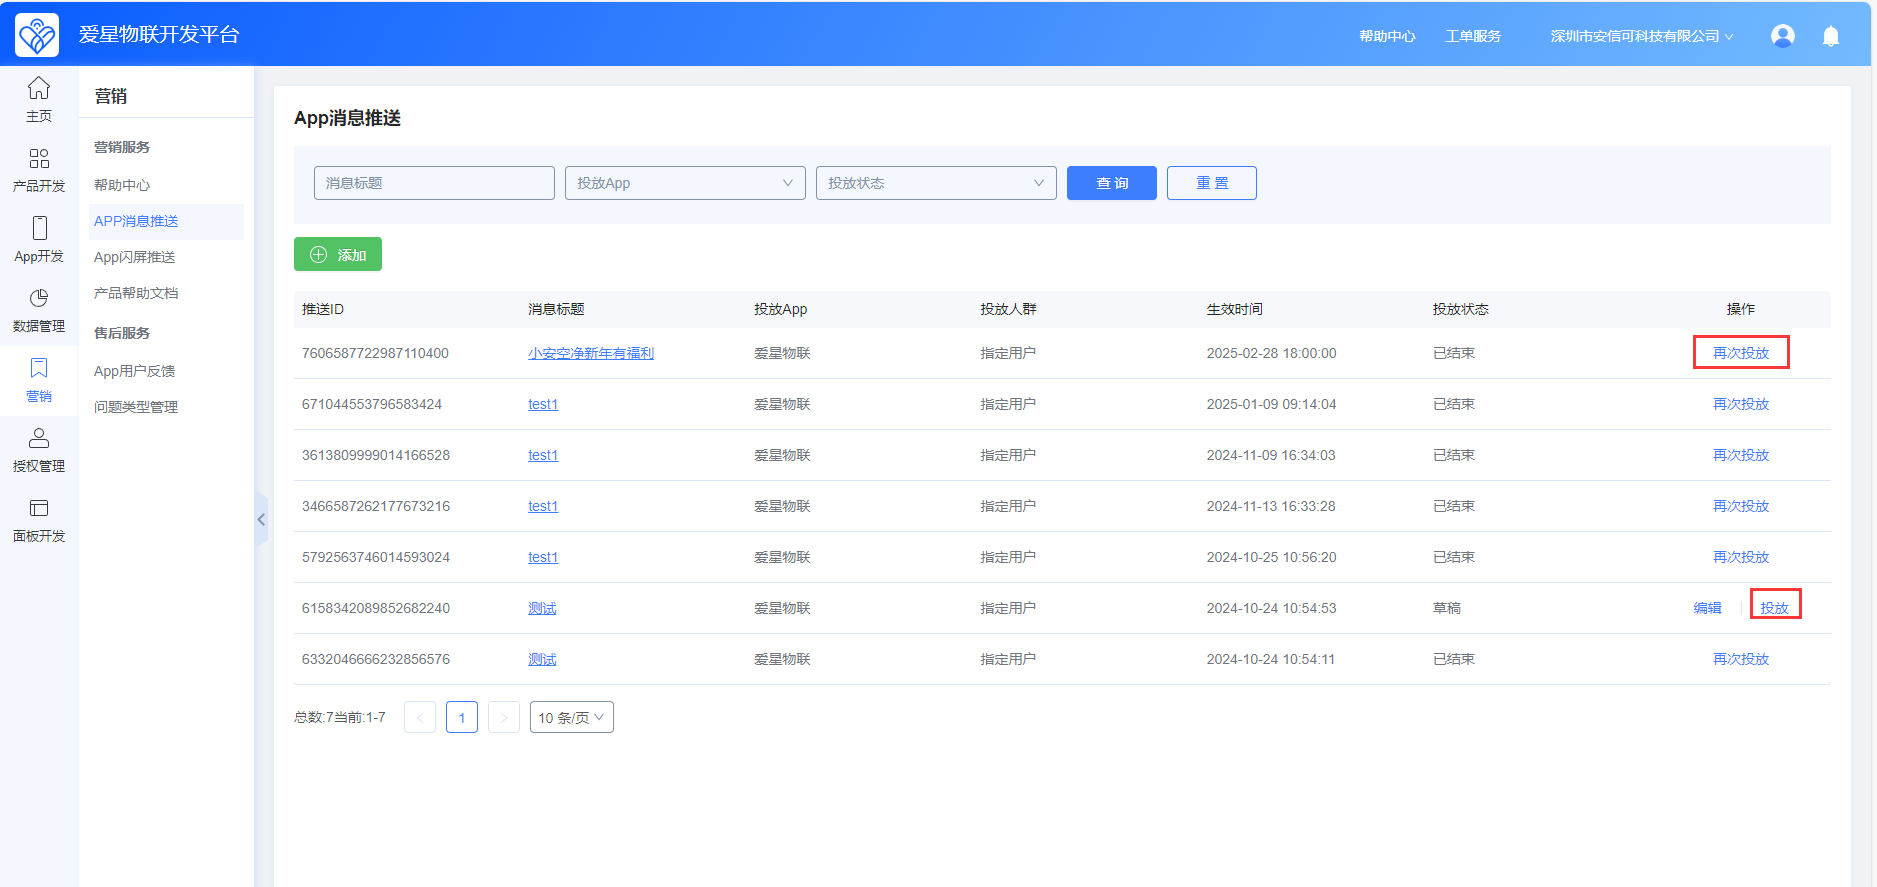Screen dimensions: 1877x887
Task: Open notifications bell icon
Action: pos(1830,36)
